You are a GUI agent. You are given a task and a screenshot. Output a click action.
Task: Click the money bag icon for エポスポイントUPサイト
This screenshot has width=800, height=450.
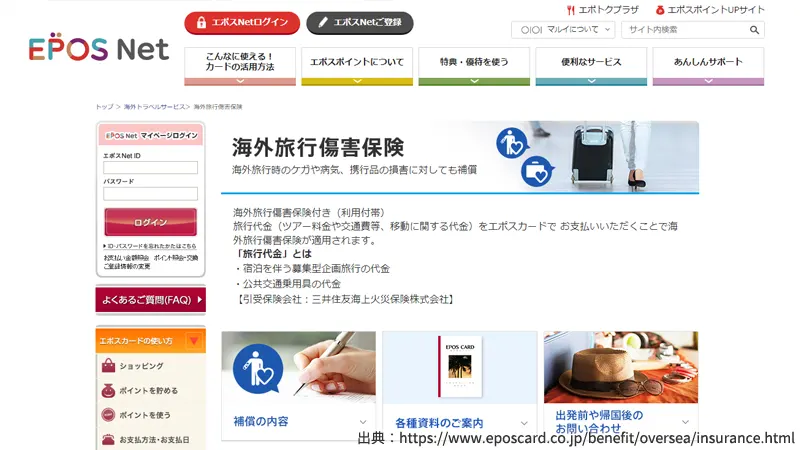[660, 10]
